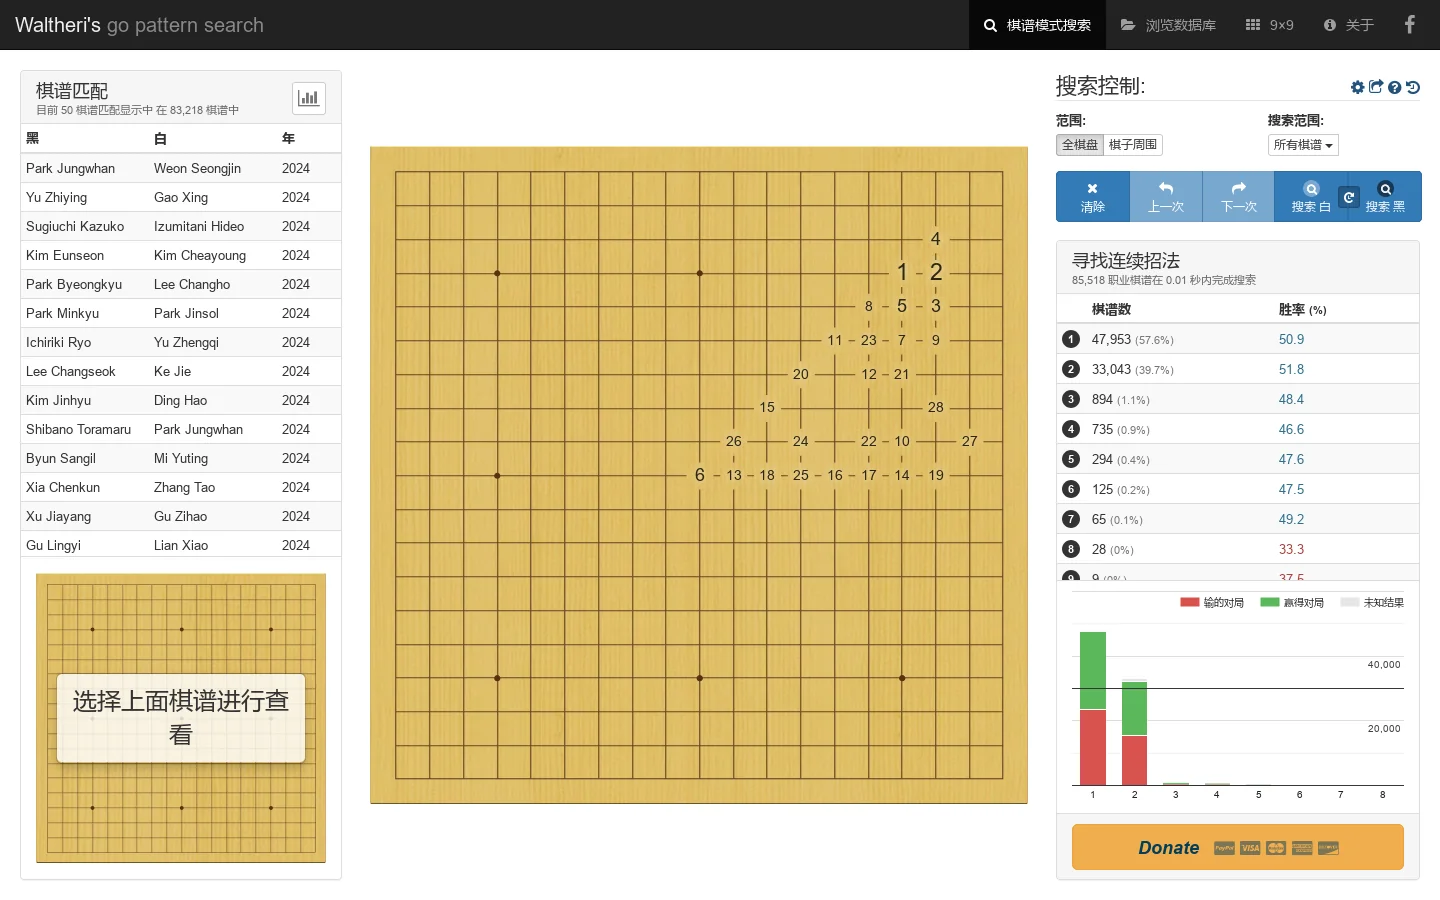Click the 赢得对局 green legend swatch
1440x900 pixels.
[1270, 602]
